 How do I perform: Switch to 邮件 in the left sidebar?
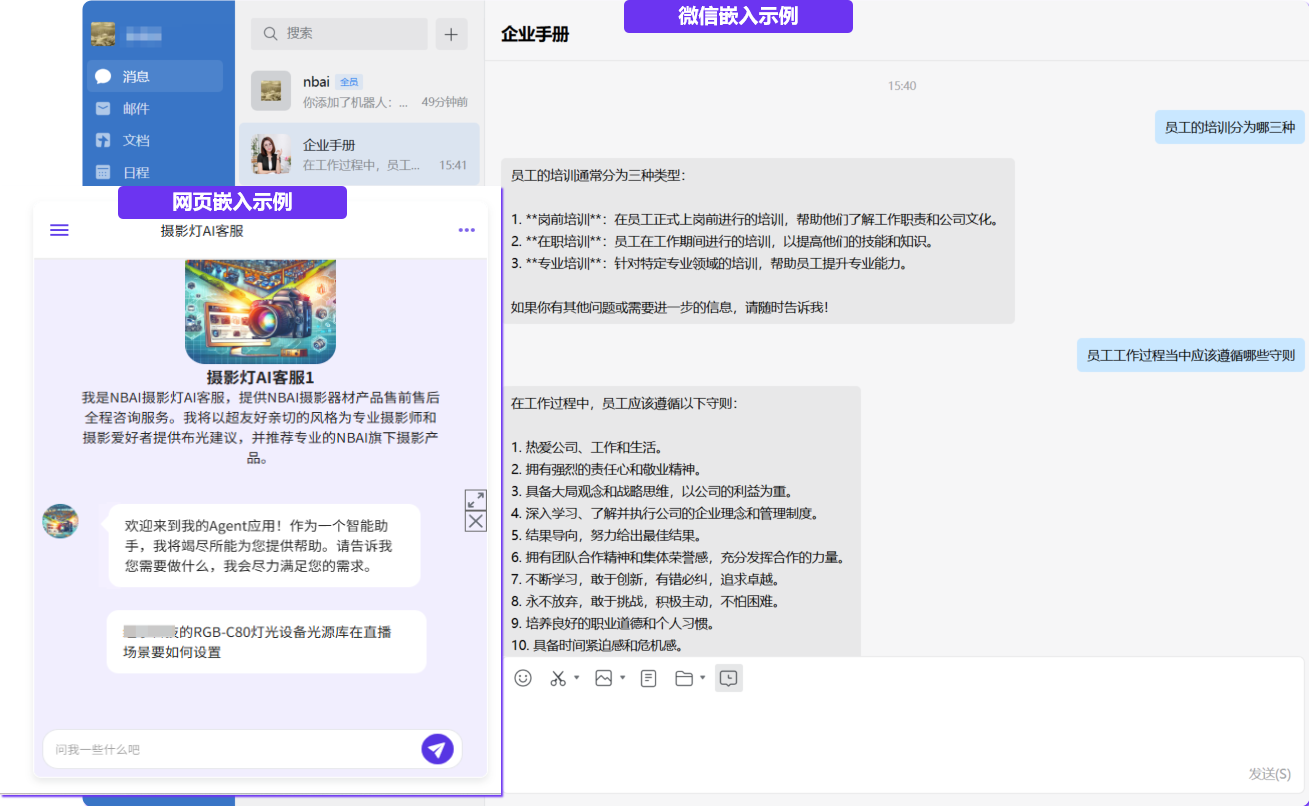point(136,108)
